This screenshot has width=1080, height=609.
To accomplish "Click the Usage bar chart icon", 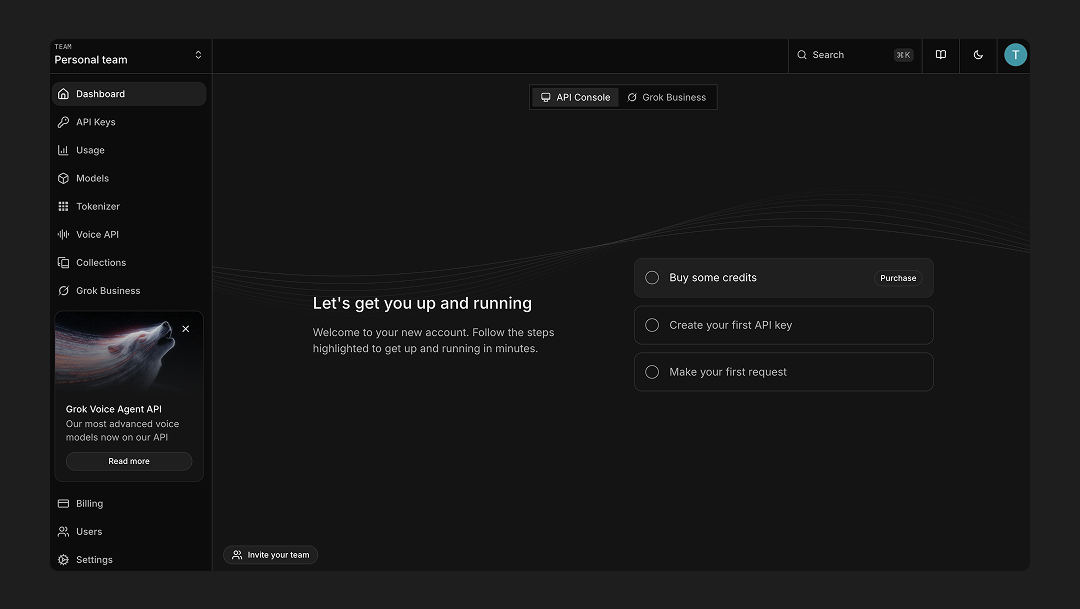I will 63,150.
